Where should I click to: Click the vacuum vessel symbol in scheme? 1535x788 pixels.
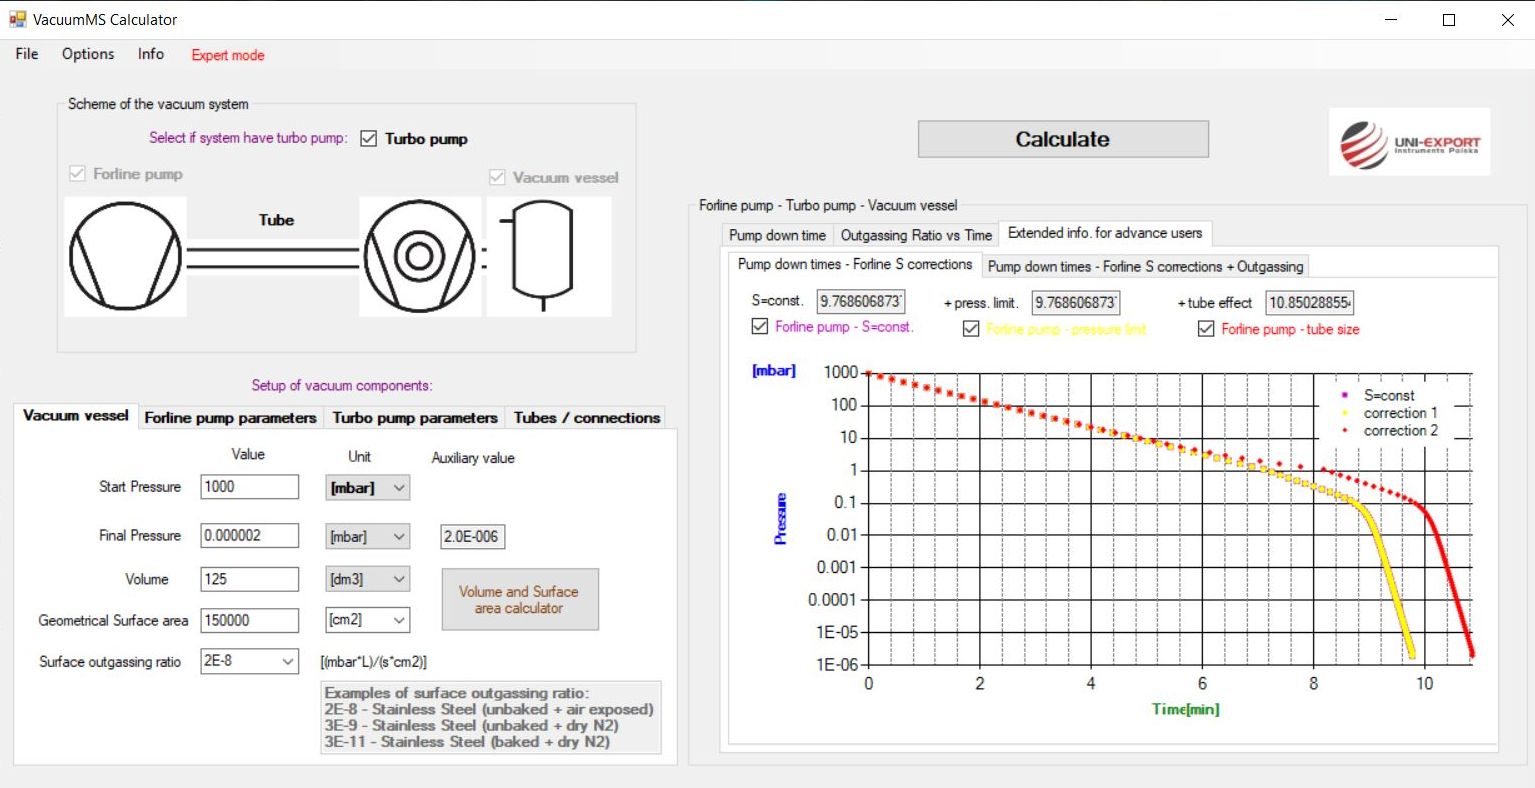549,256
